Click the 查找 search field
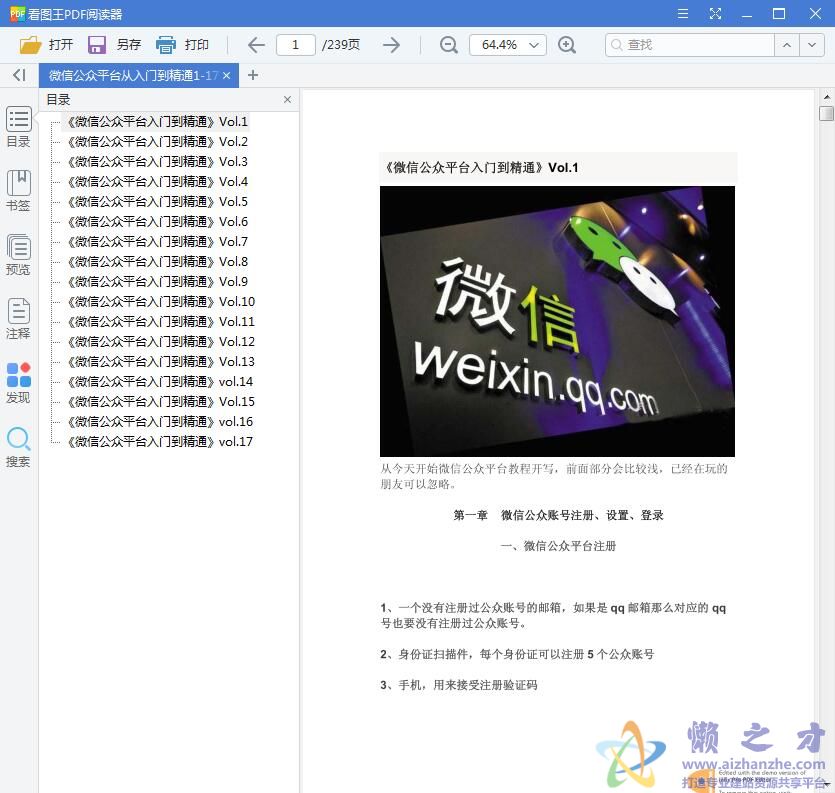835x793 pixels. [690, 45]
